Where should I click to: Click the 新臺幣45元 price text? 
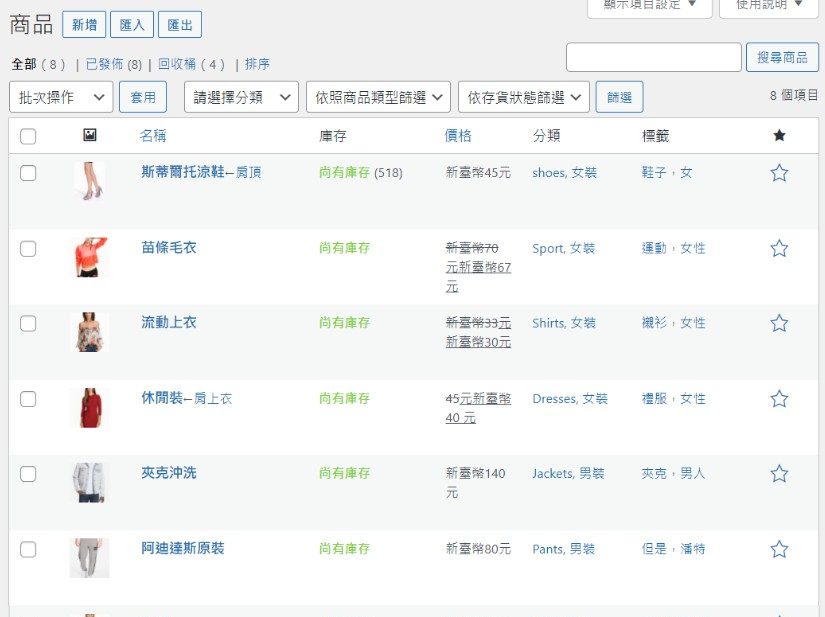478,173
